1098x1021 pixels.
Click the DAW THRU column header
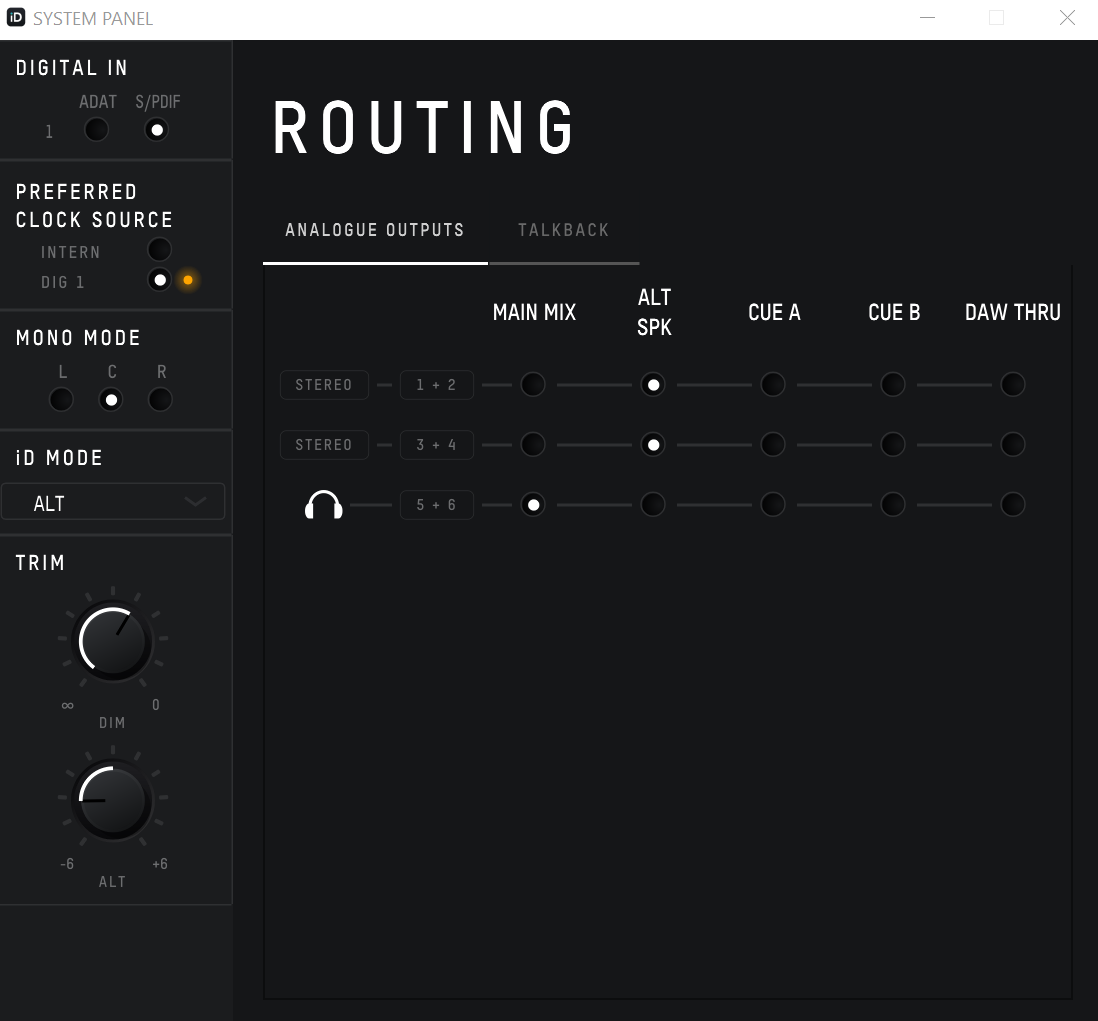coord(1013,312)
